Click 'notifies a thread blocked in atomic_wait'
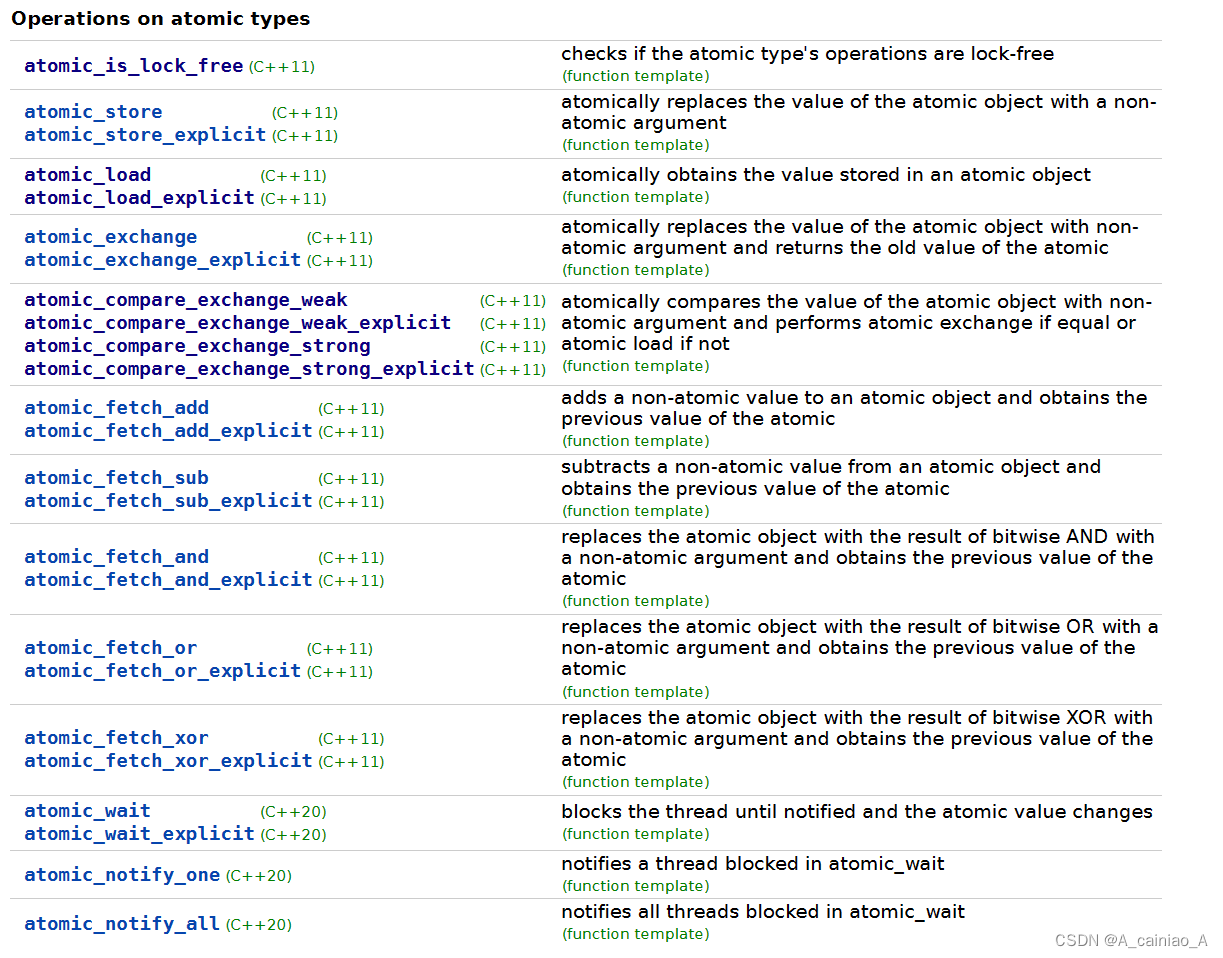 [753, 864]
